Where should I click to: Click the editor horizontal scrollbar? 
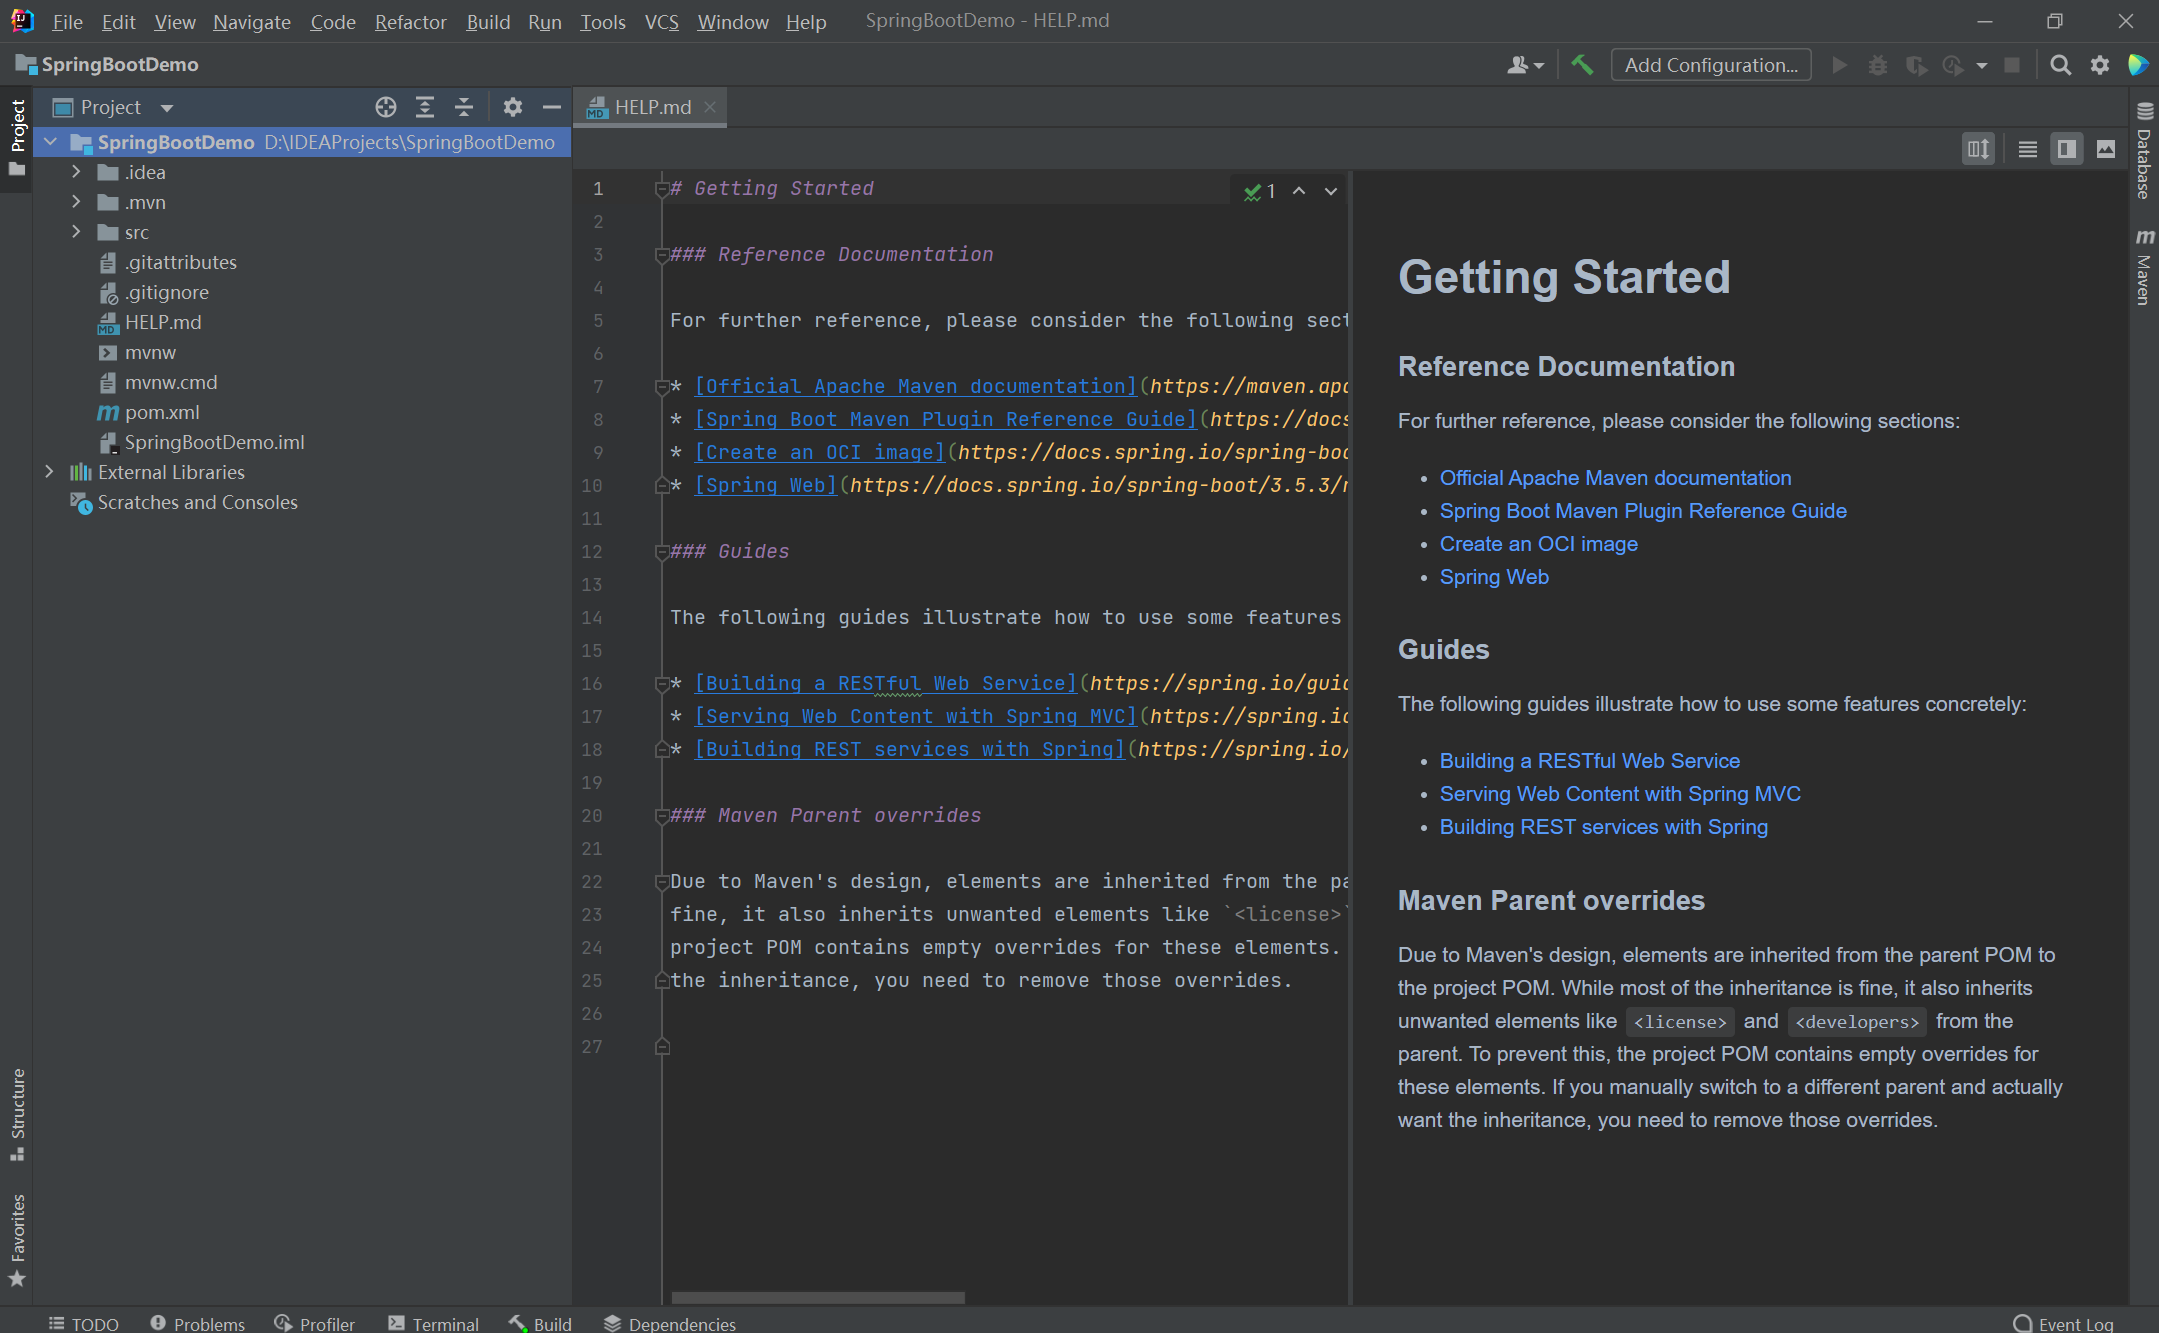coord(817,1298)
